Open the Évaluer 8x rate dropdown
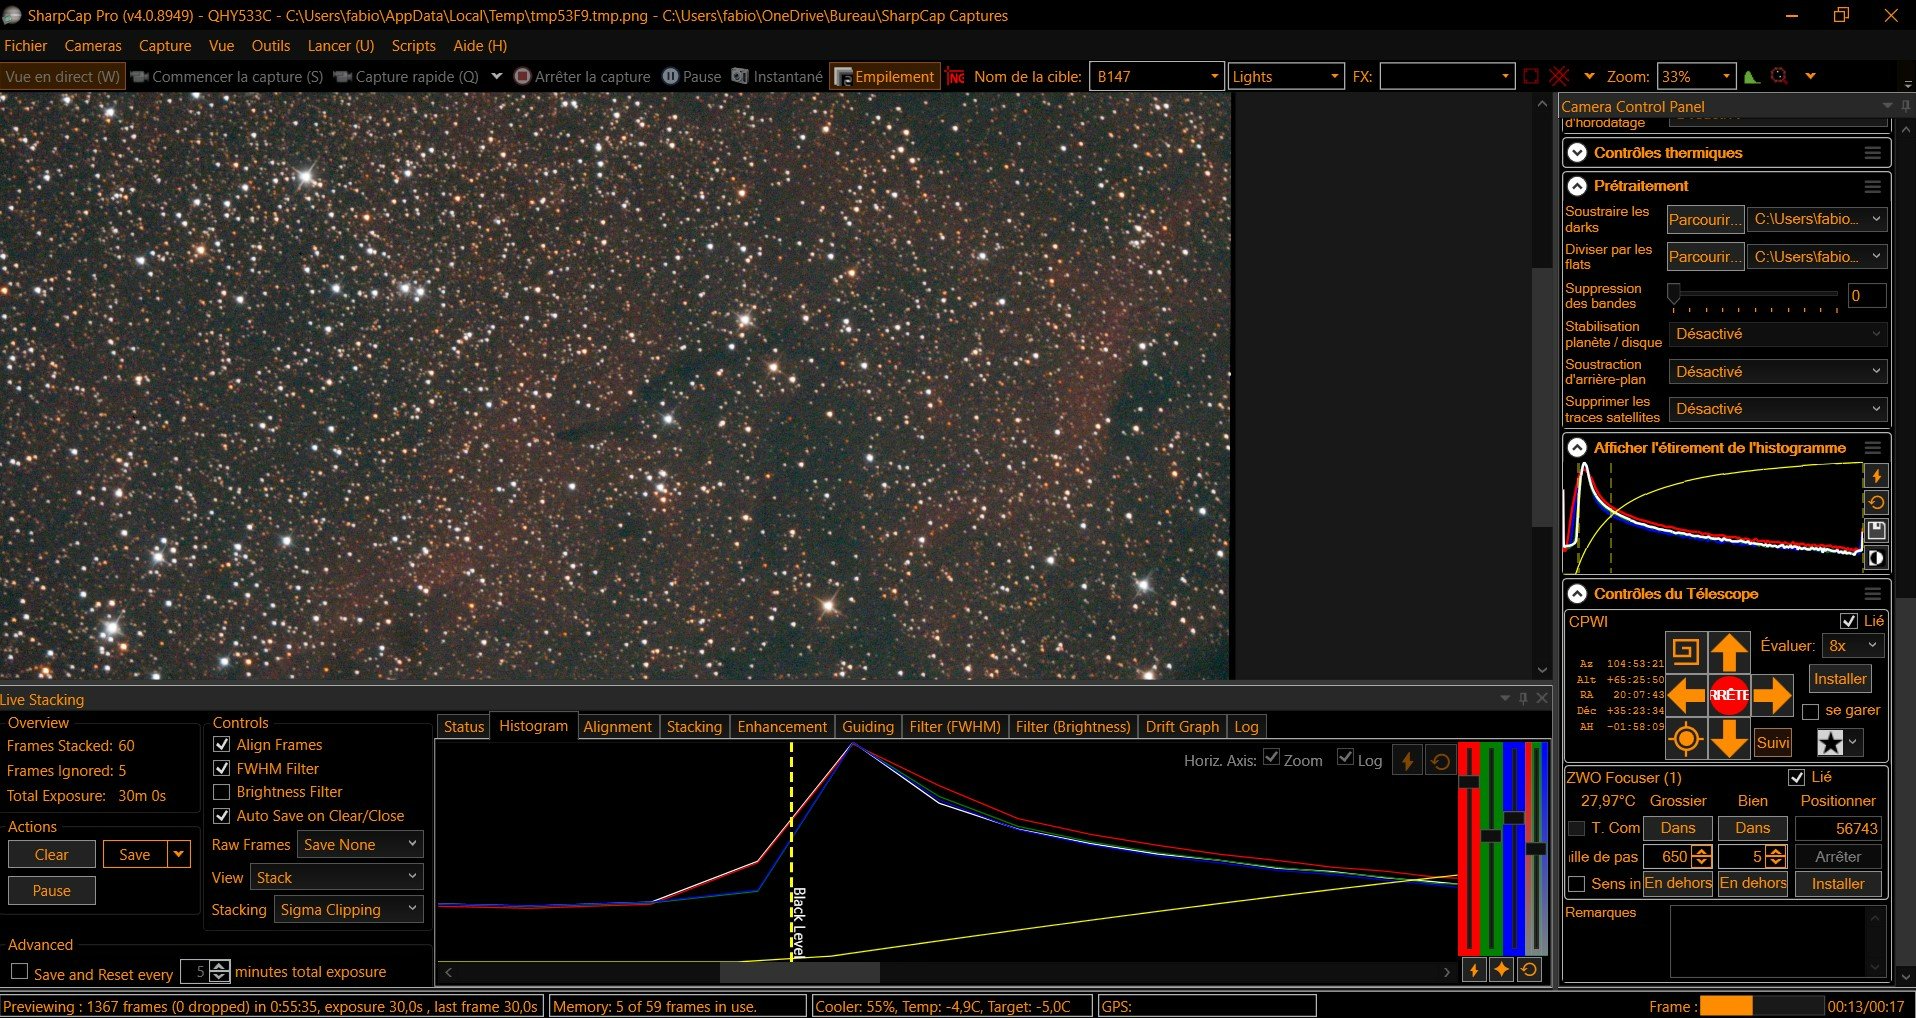 pos(1853,646)
